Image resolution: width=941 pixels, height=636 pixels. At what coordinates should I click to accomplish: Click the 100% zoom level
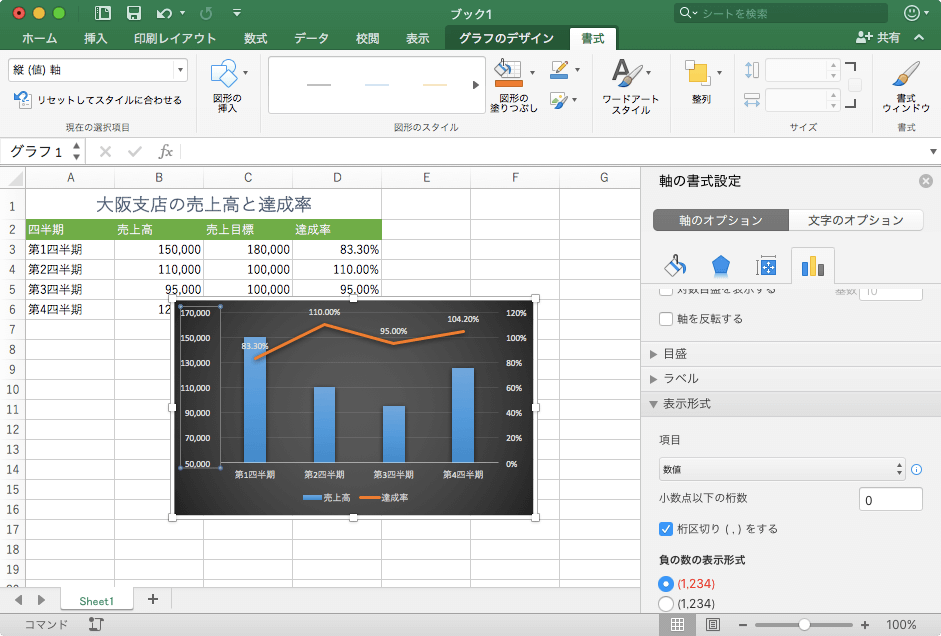pos(901,625)
